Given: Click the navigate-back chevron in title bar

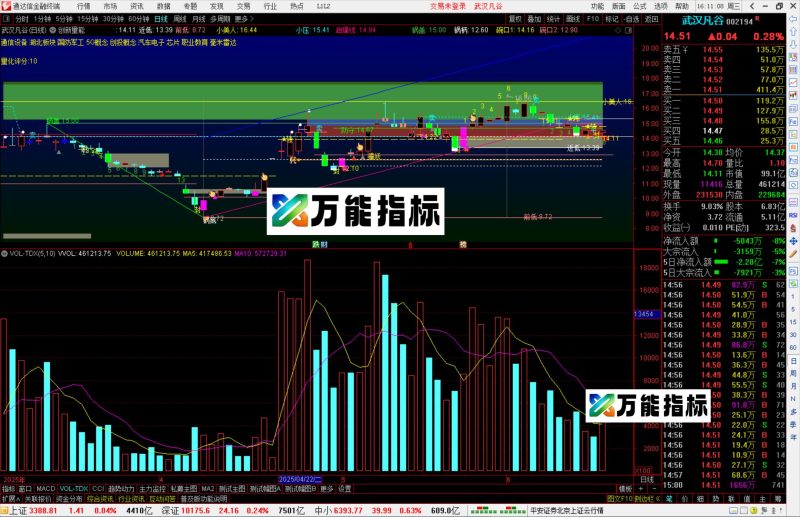Looking at the screenshot, I should (752, 6).
